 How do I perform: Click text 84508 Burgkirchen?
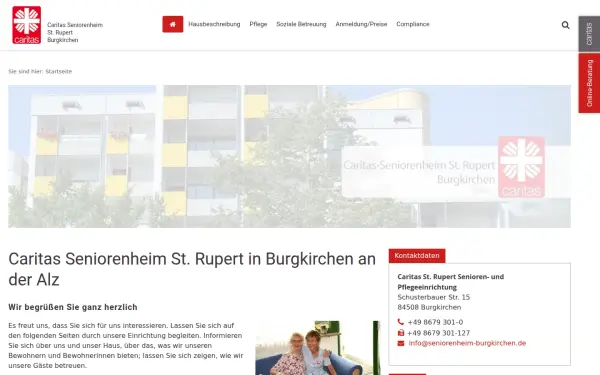click(429, 307)
